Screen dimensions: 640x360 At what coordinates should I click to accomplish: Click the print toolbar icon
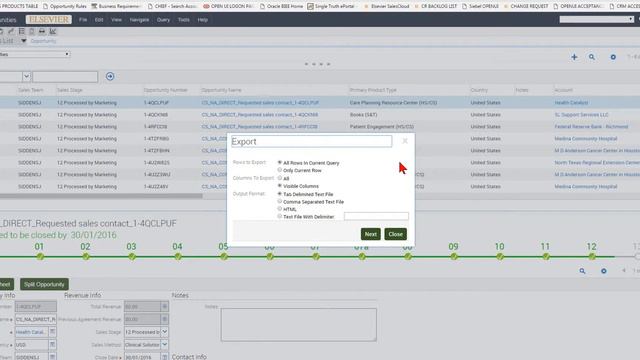[42, 31]
